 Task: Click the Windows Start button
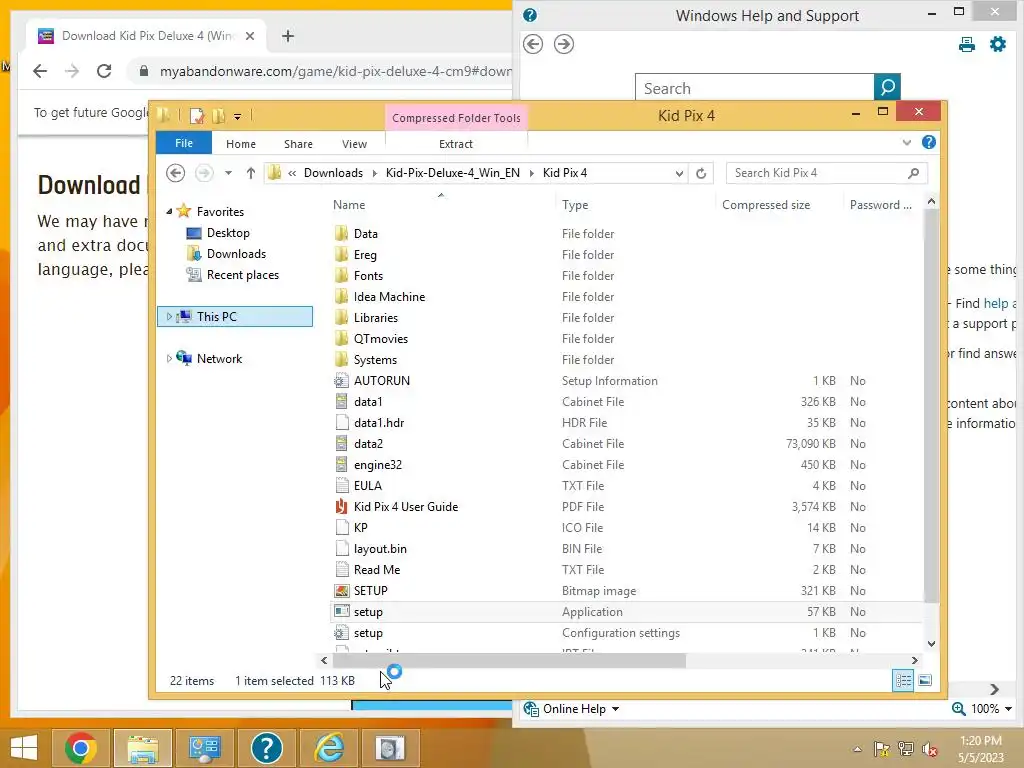[x=24, y=748]
